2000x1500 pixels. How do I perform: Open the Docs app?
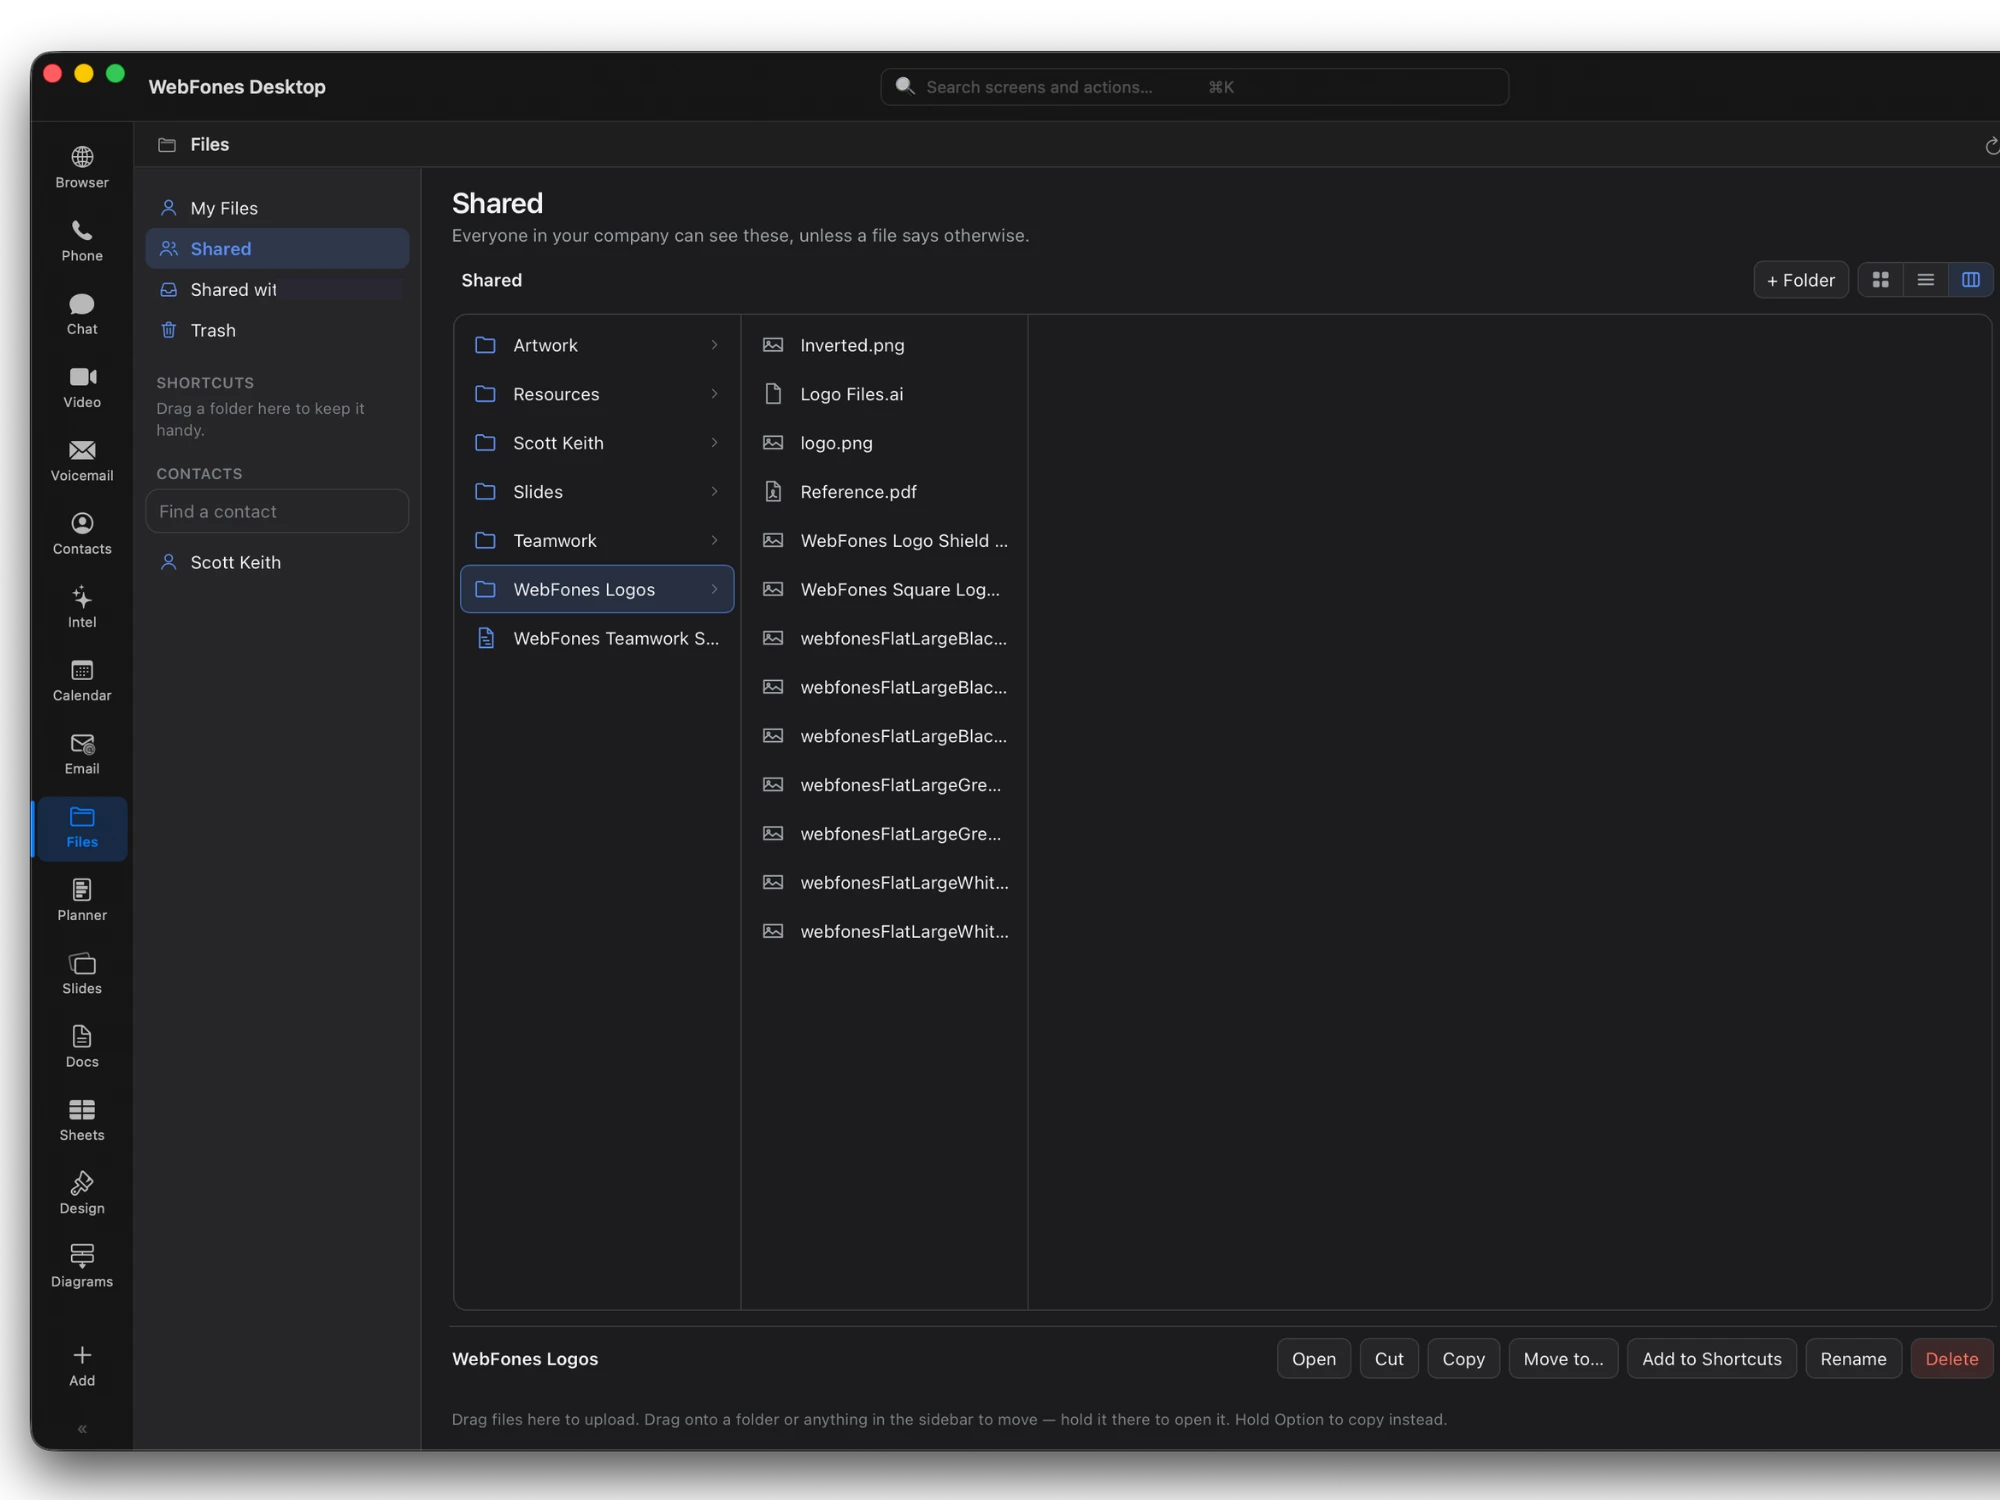tap(82, 1047)
